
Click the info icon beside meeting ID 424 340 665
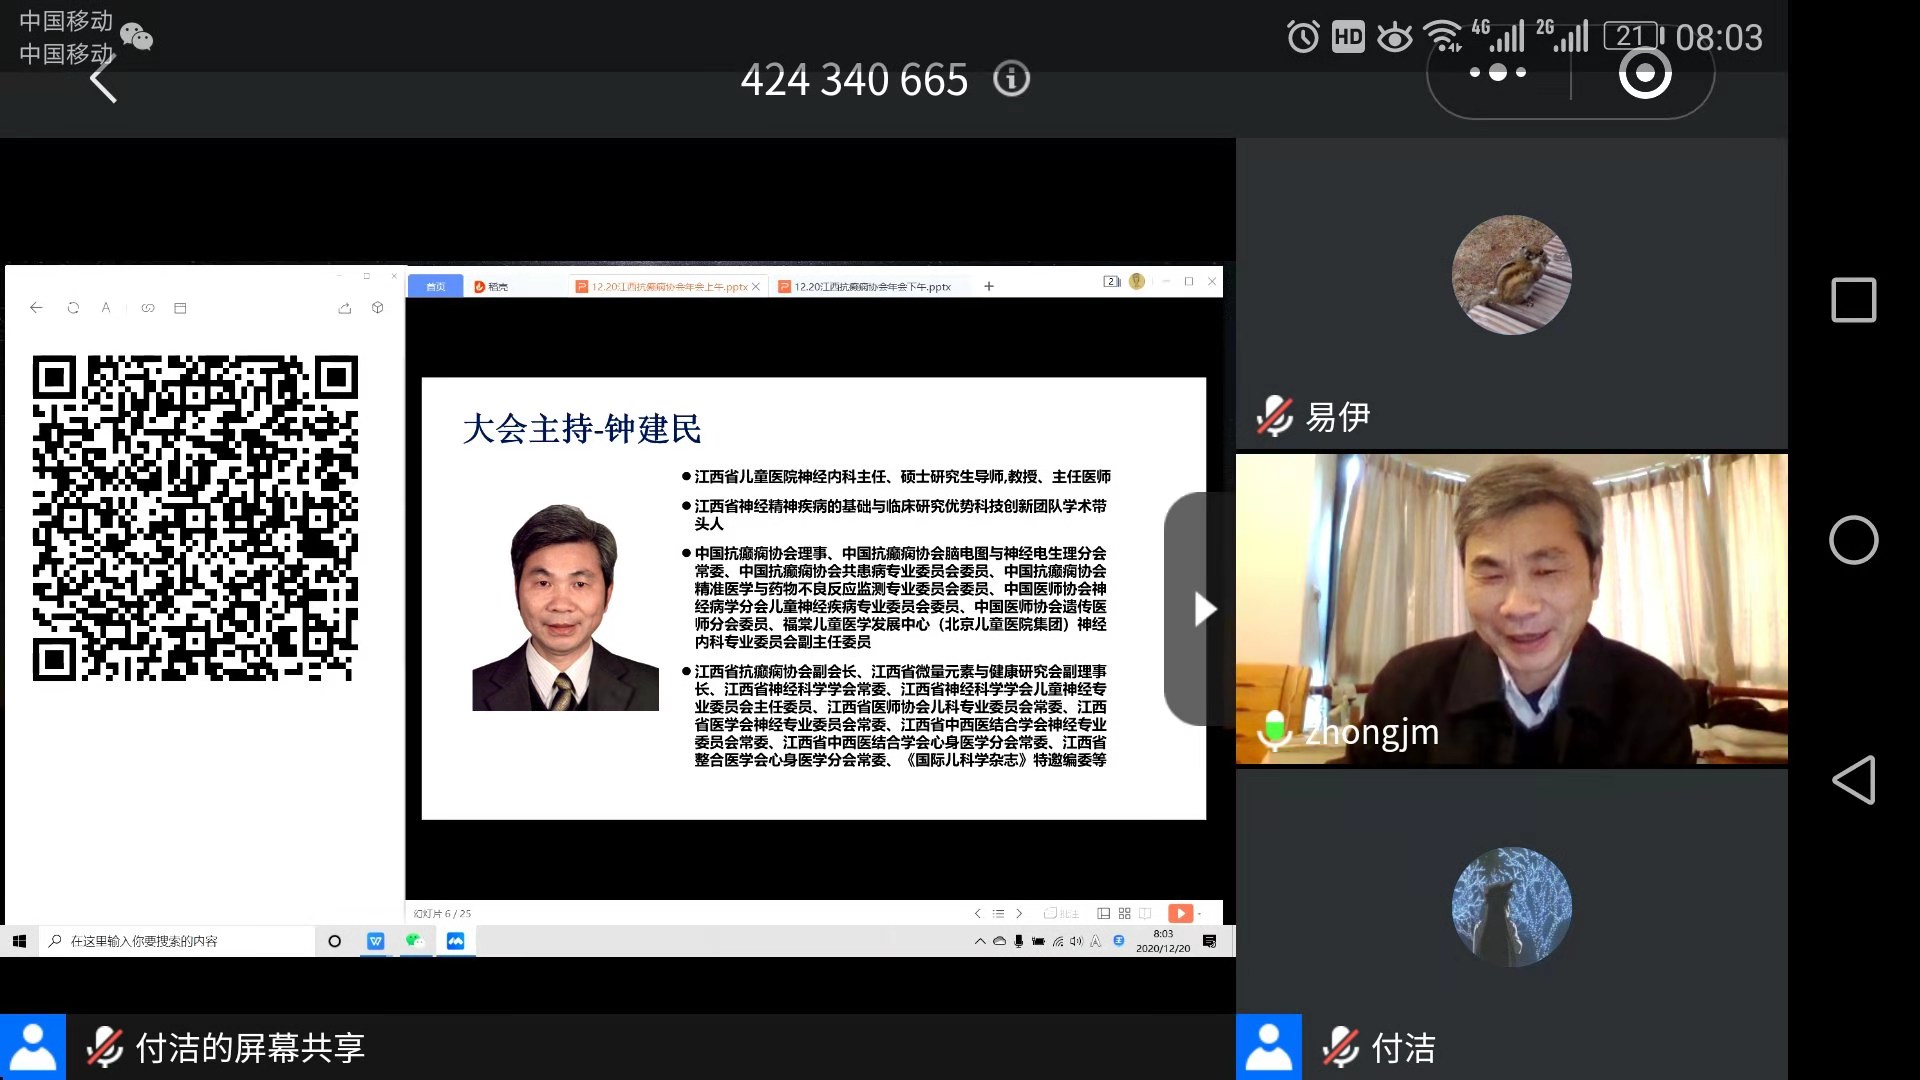click(x=1011, y=78)
